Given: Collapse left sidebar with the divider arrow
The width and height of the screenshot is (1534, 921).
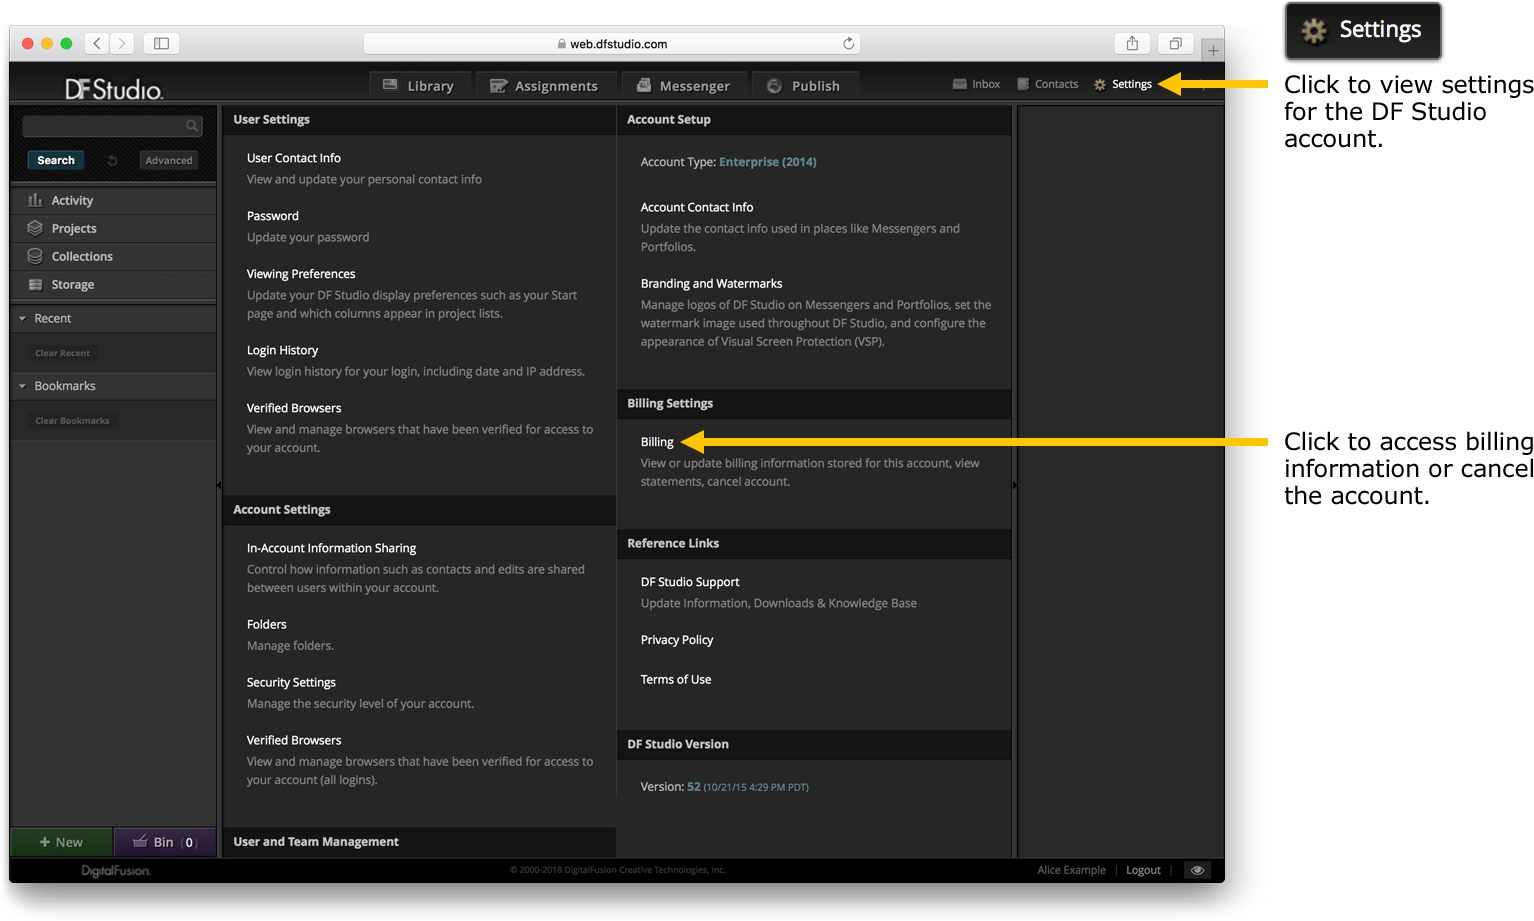Looking at the screenshot, I should pyautogui.click(x=219, y=485).
